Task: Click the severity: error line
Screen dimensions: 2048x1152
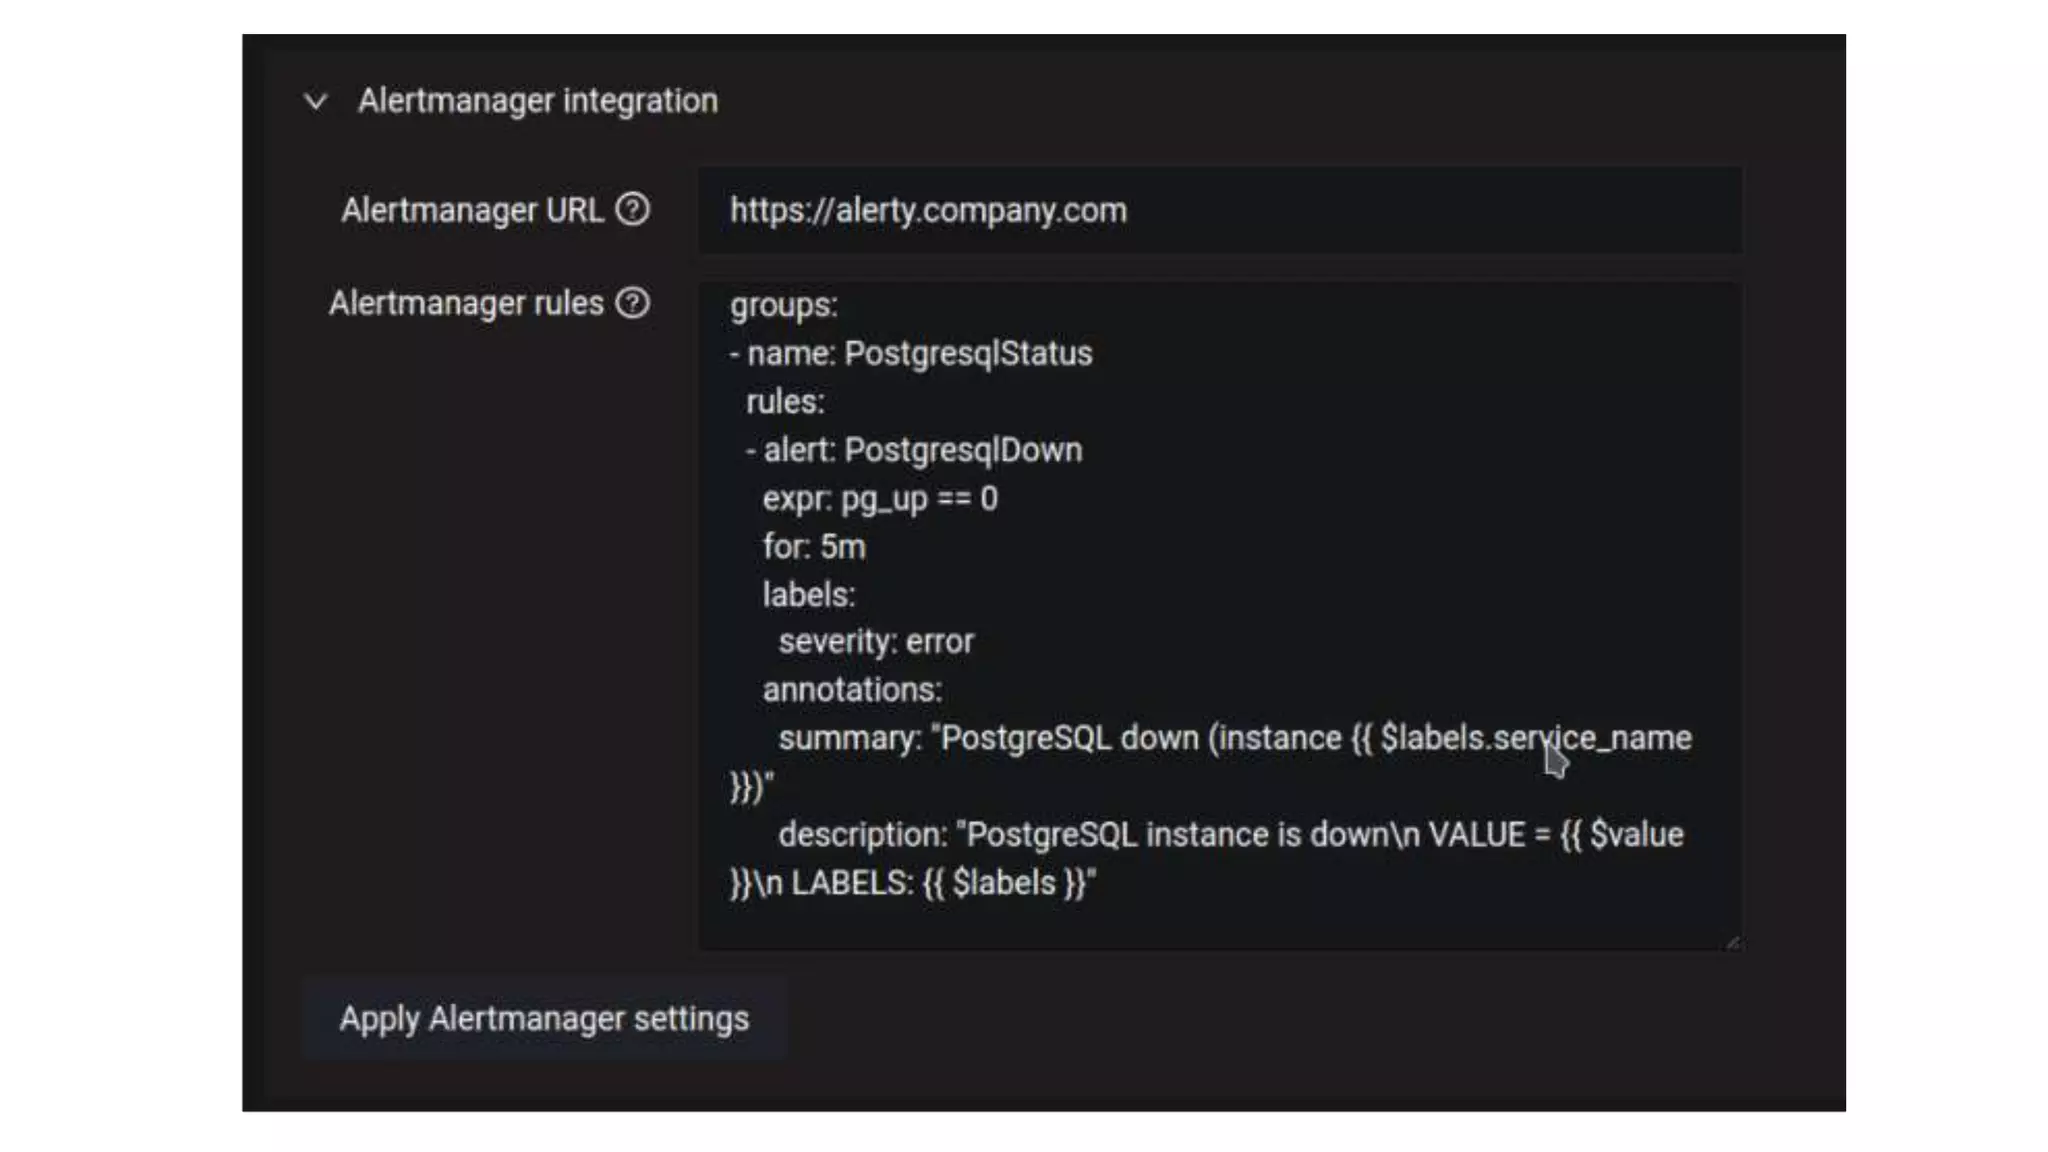Action: click(875, 642)
